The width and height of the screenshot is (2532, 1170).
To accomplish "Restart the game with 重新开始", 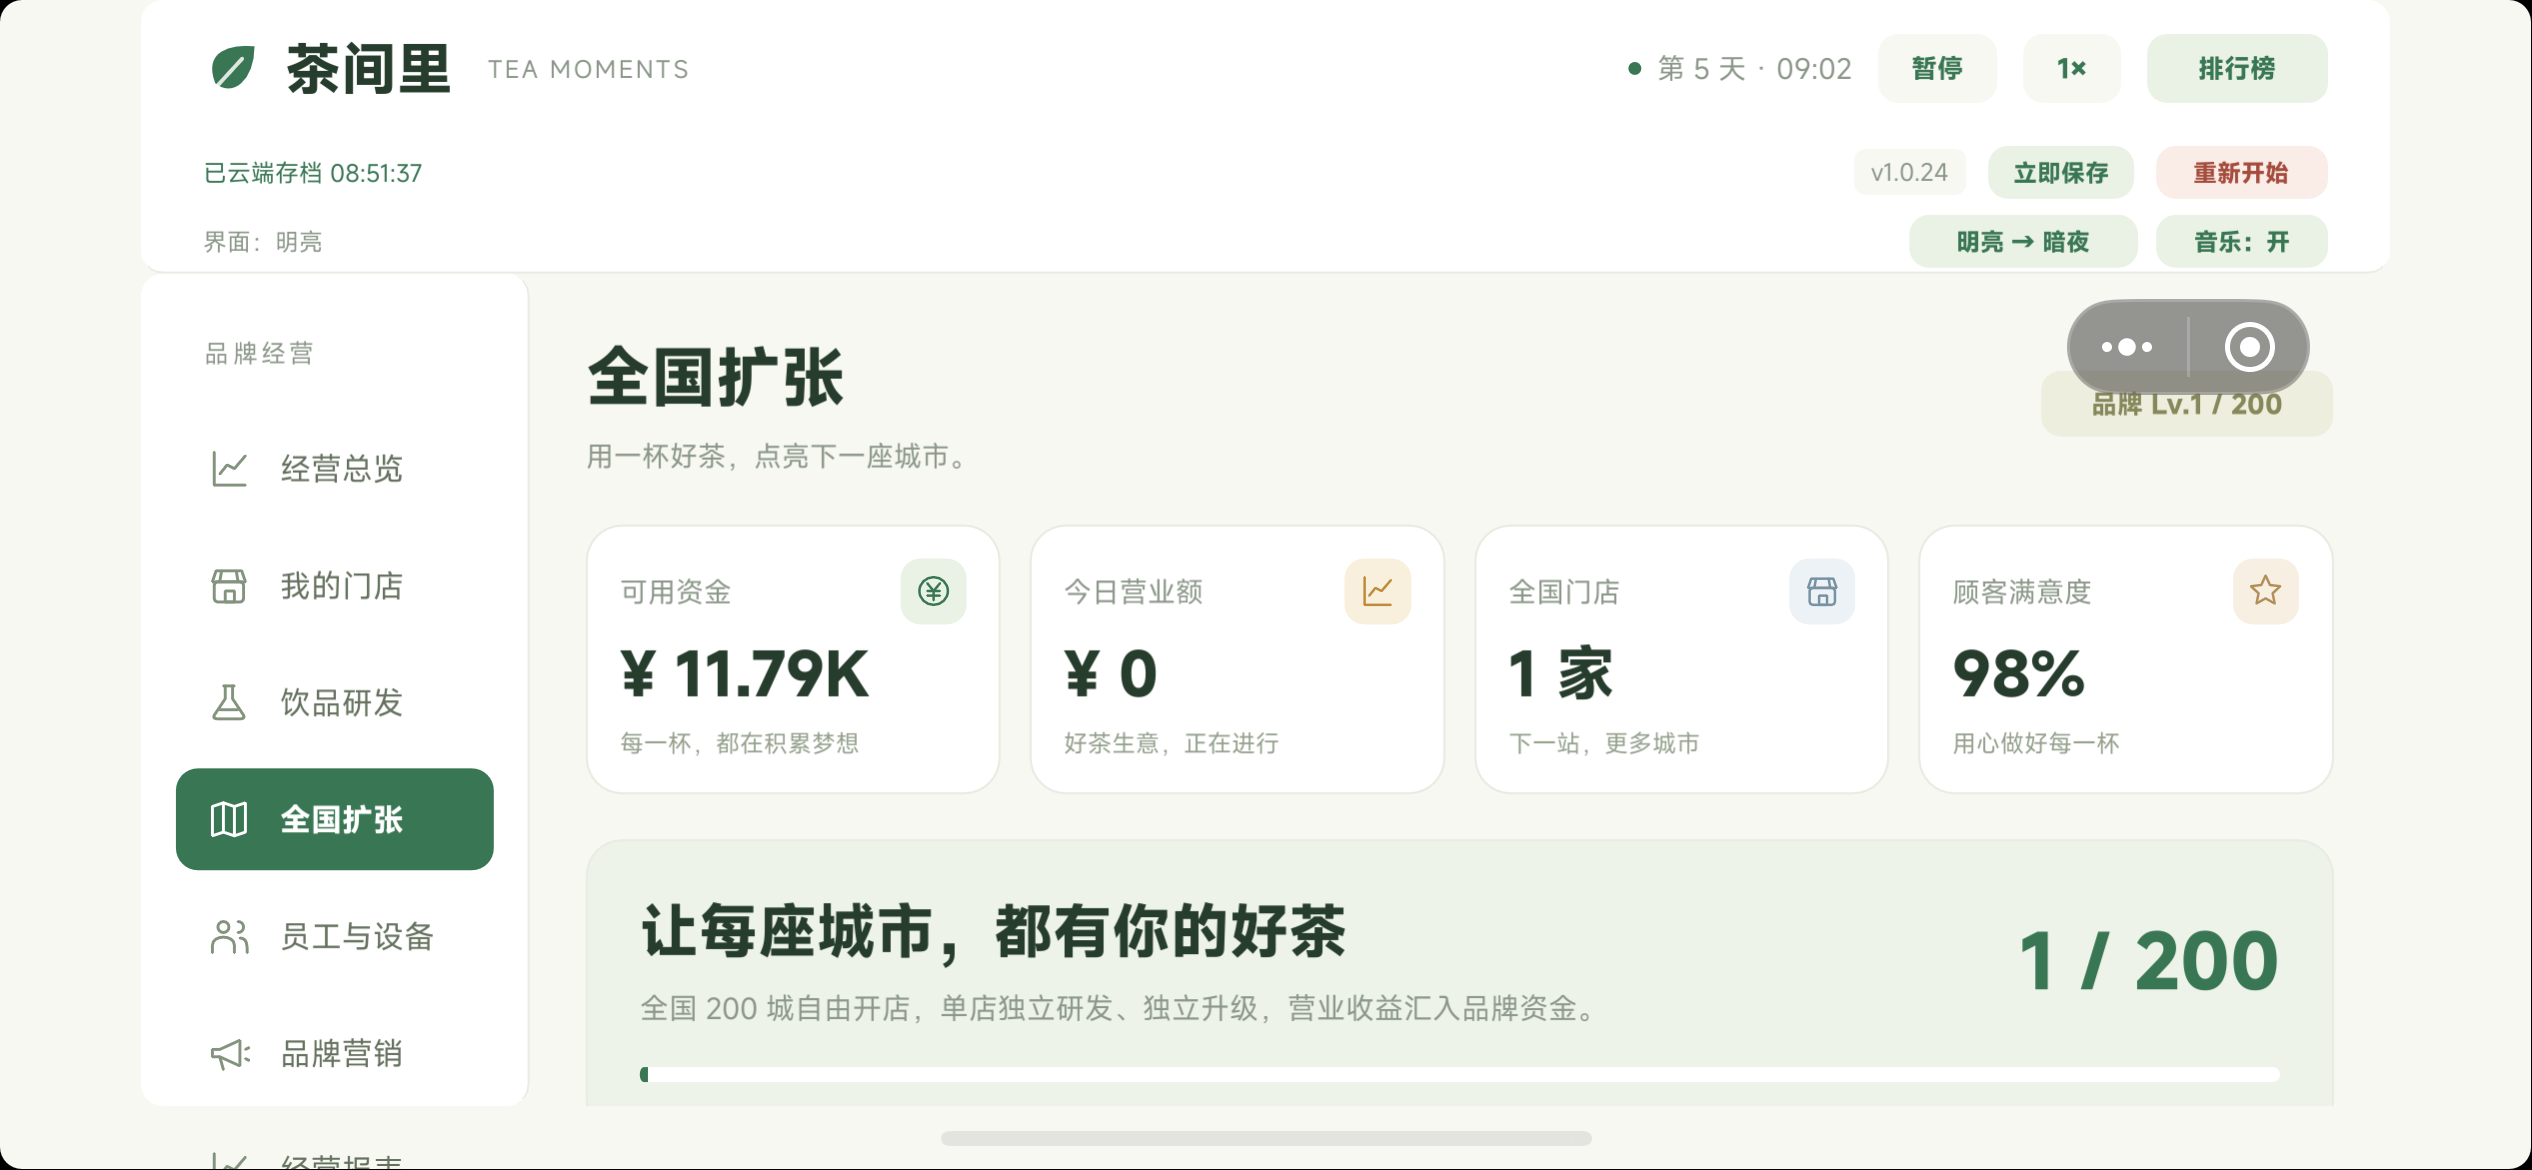I will coord(2241,173).
